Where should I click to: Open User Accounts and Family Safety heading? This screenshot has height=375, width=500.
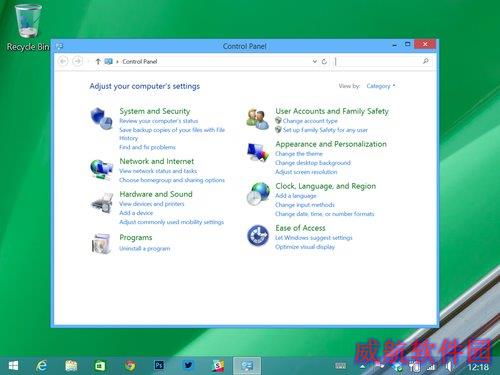[332, 111]
